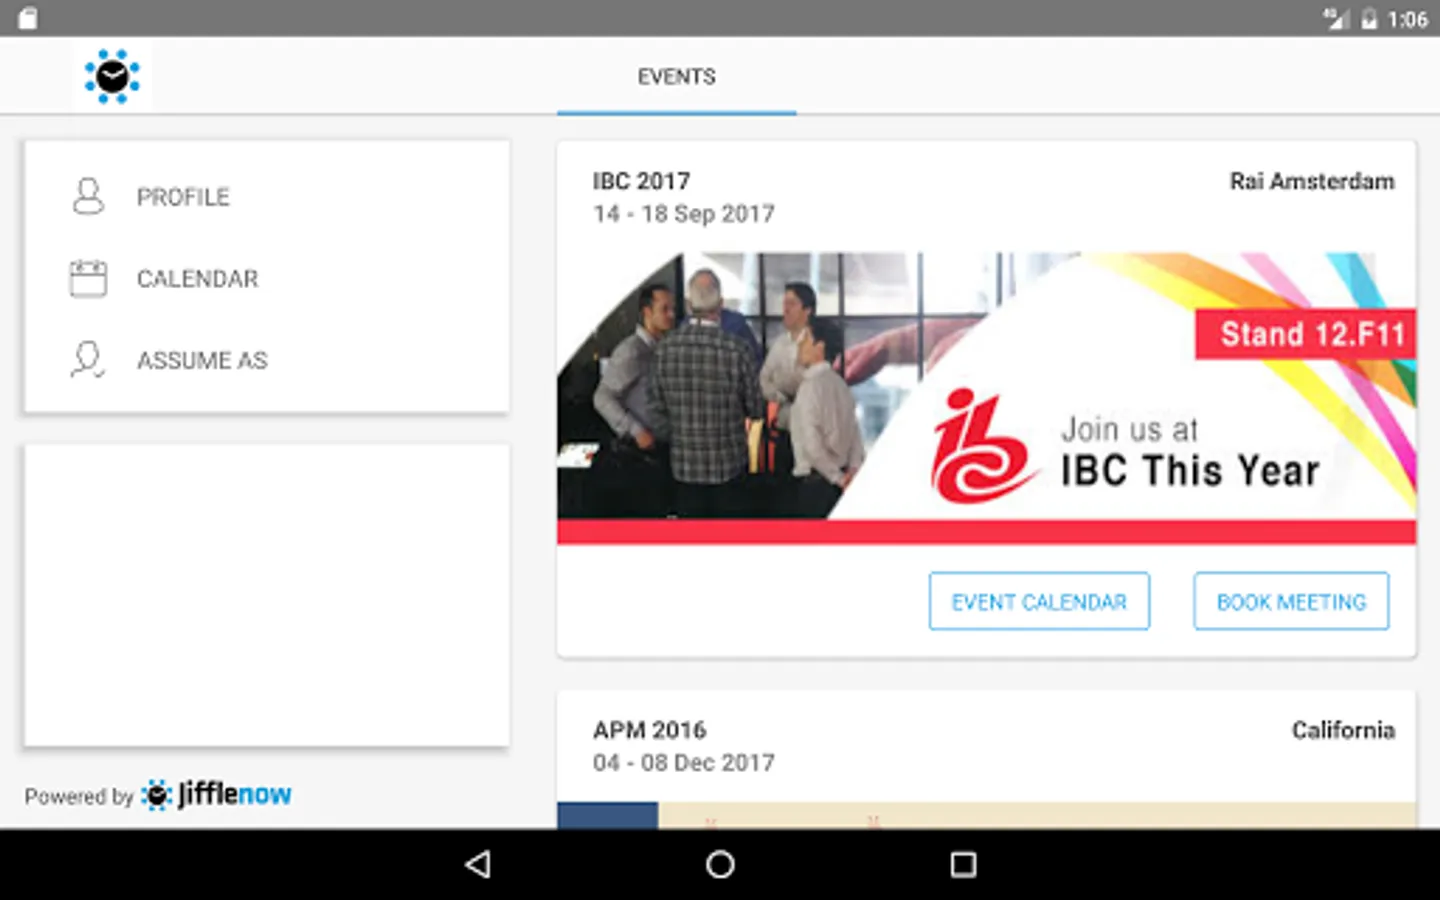Image resolution: width=1440 pixels, height=900 pixels.
Task: Tap the Jifflenow powered-by logo
Action: [216, 794]
